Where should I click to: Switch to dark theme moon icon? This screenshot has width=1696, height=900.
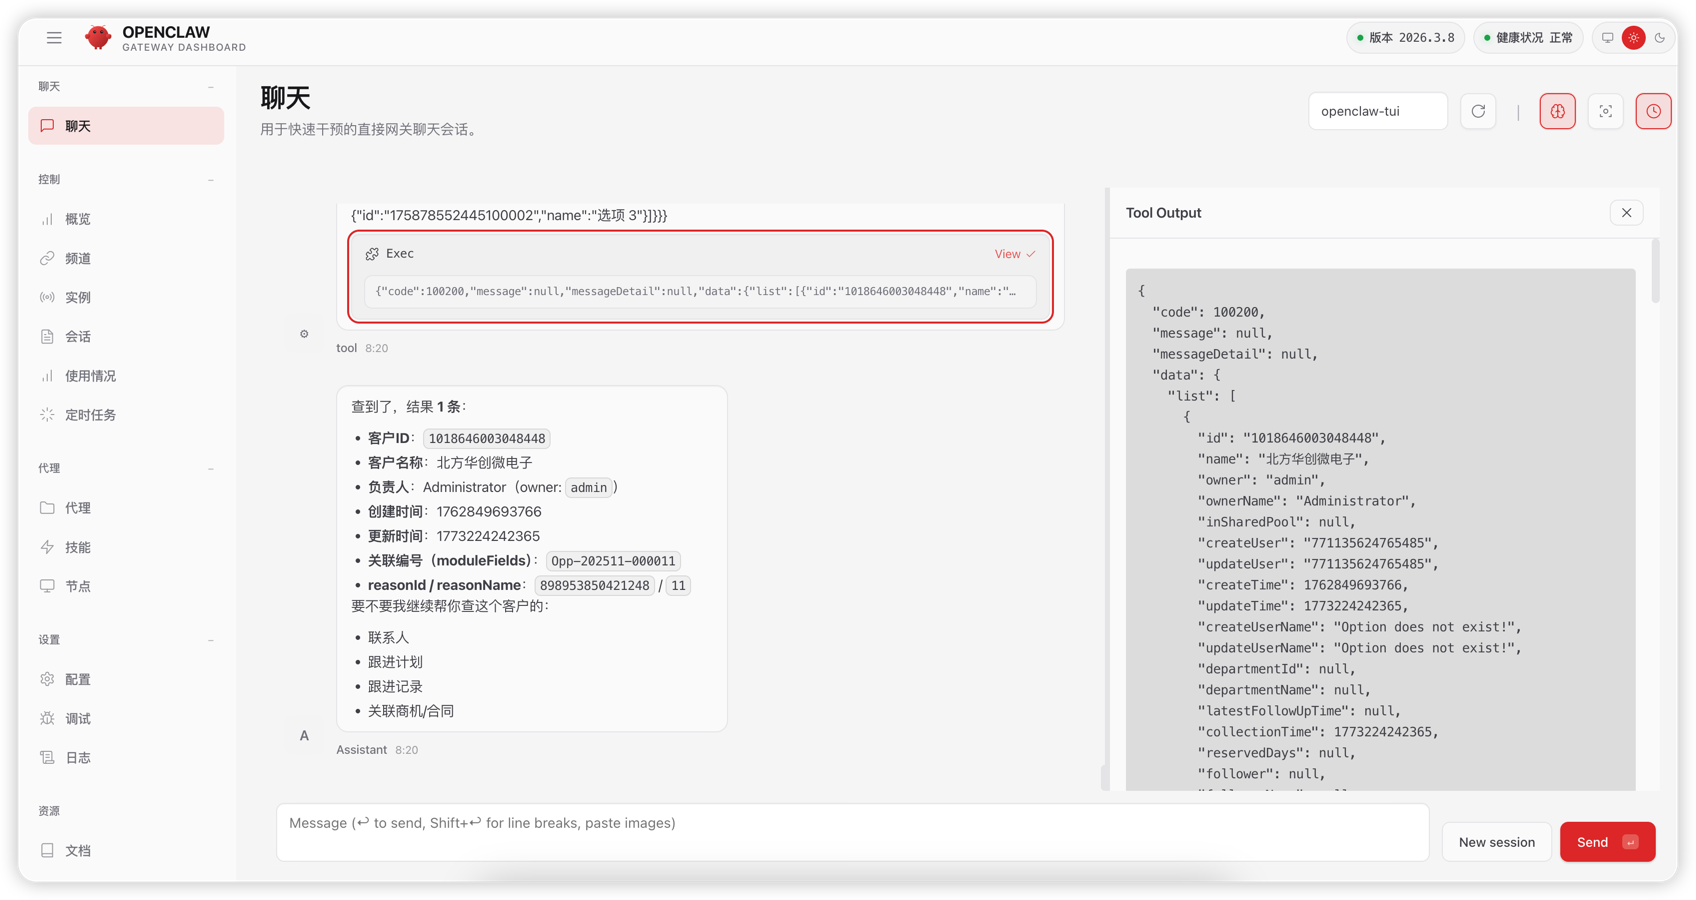pyautogui.click(x=1660, y=38)
